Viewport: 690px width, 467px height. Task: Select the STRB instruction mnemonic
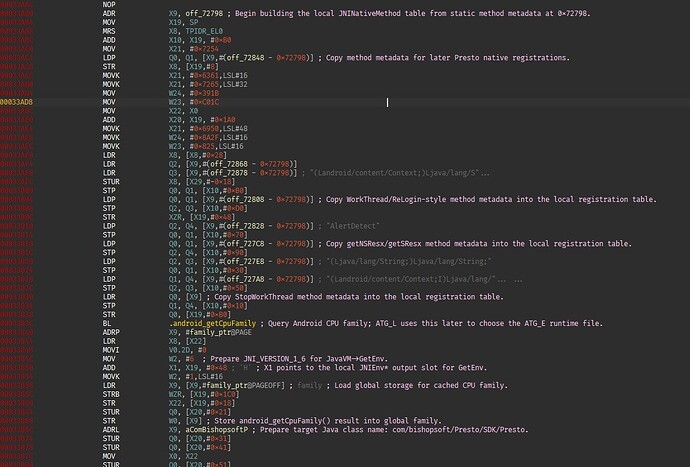111,394
